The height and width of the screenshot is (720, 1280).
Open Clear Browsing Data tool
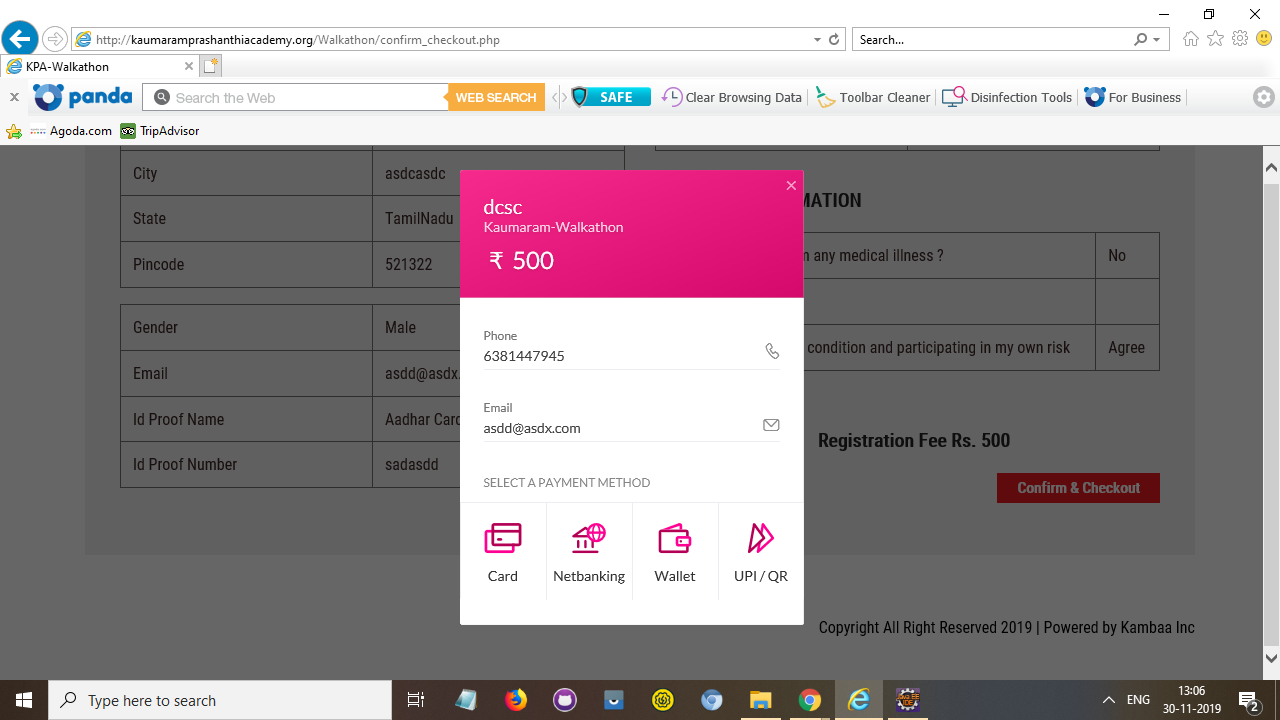click(x=733, y=98)
